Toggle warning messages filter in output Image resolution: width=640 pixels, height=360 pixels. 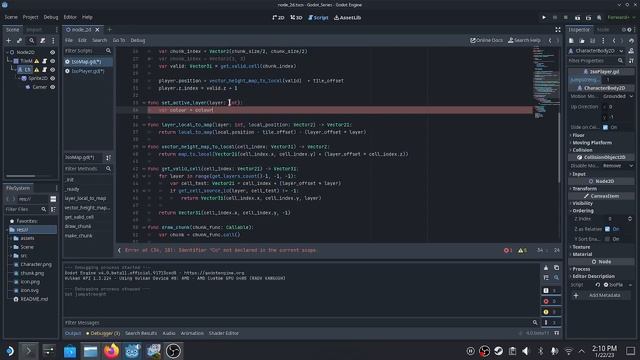click(x=550, y=312)
